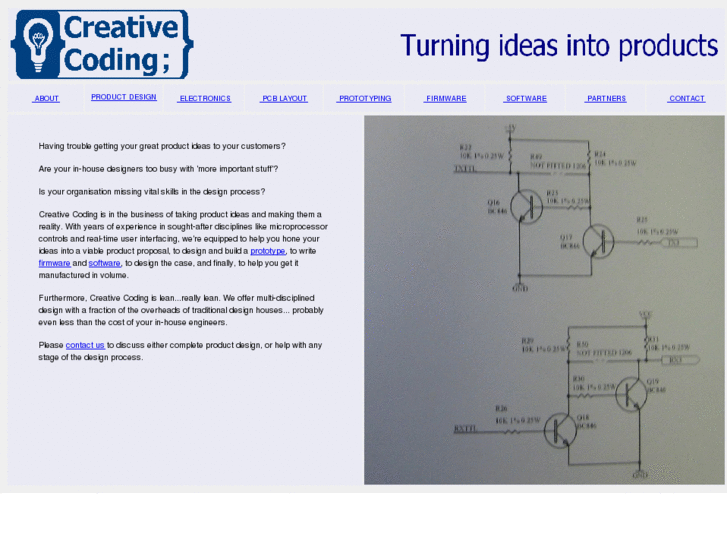The image size is (727, 545).
Task: Follow the 'software' link in paragraph
Action: point(105,263)
